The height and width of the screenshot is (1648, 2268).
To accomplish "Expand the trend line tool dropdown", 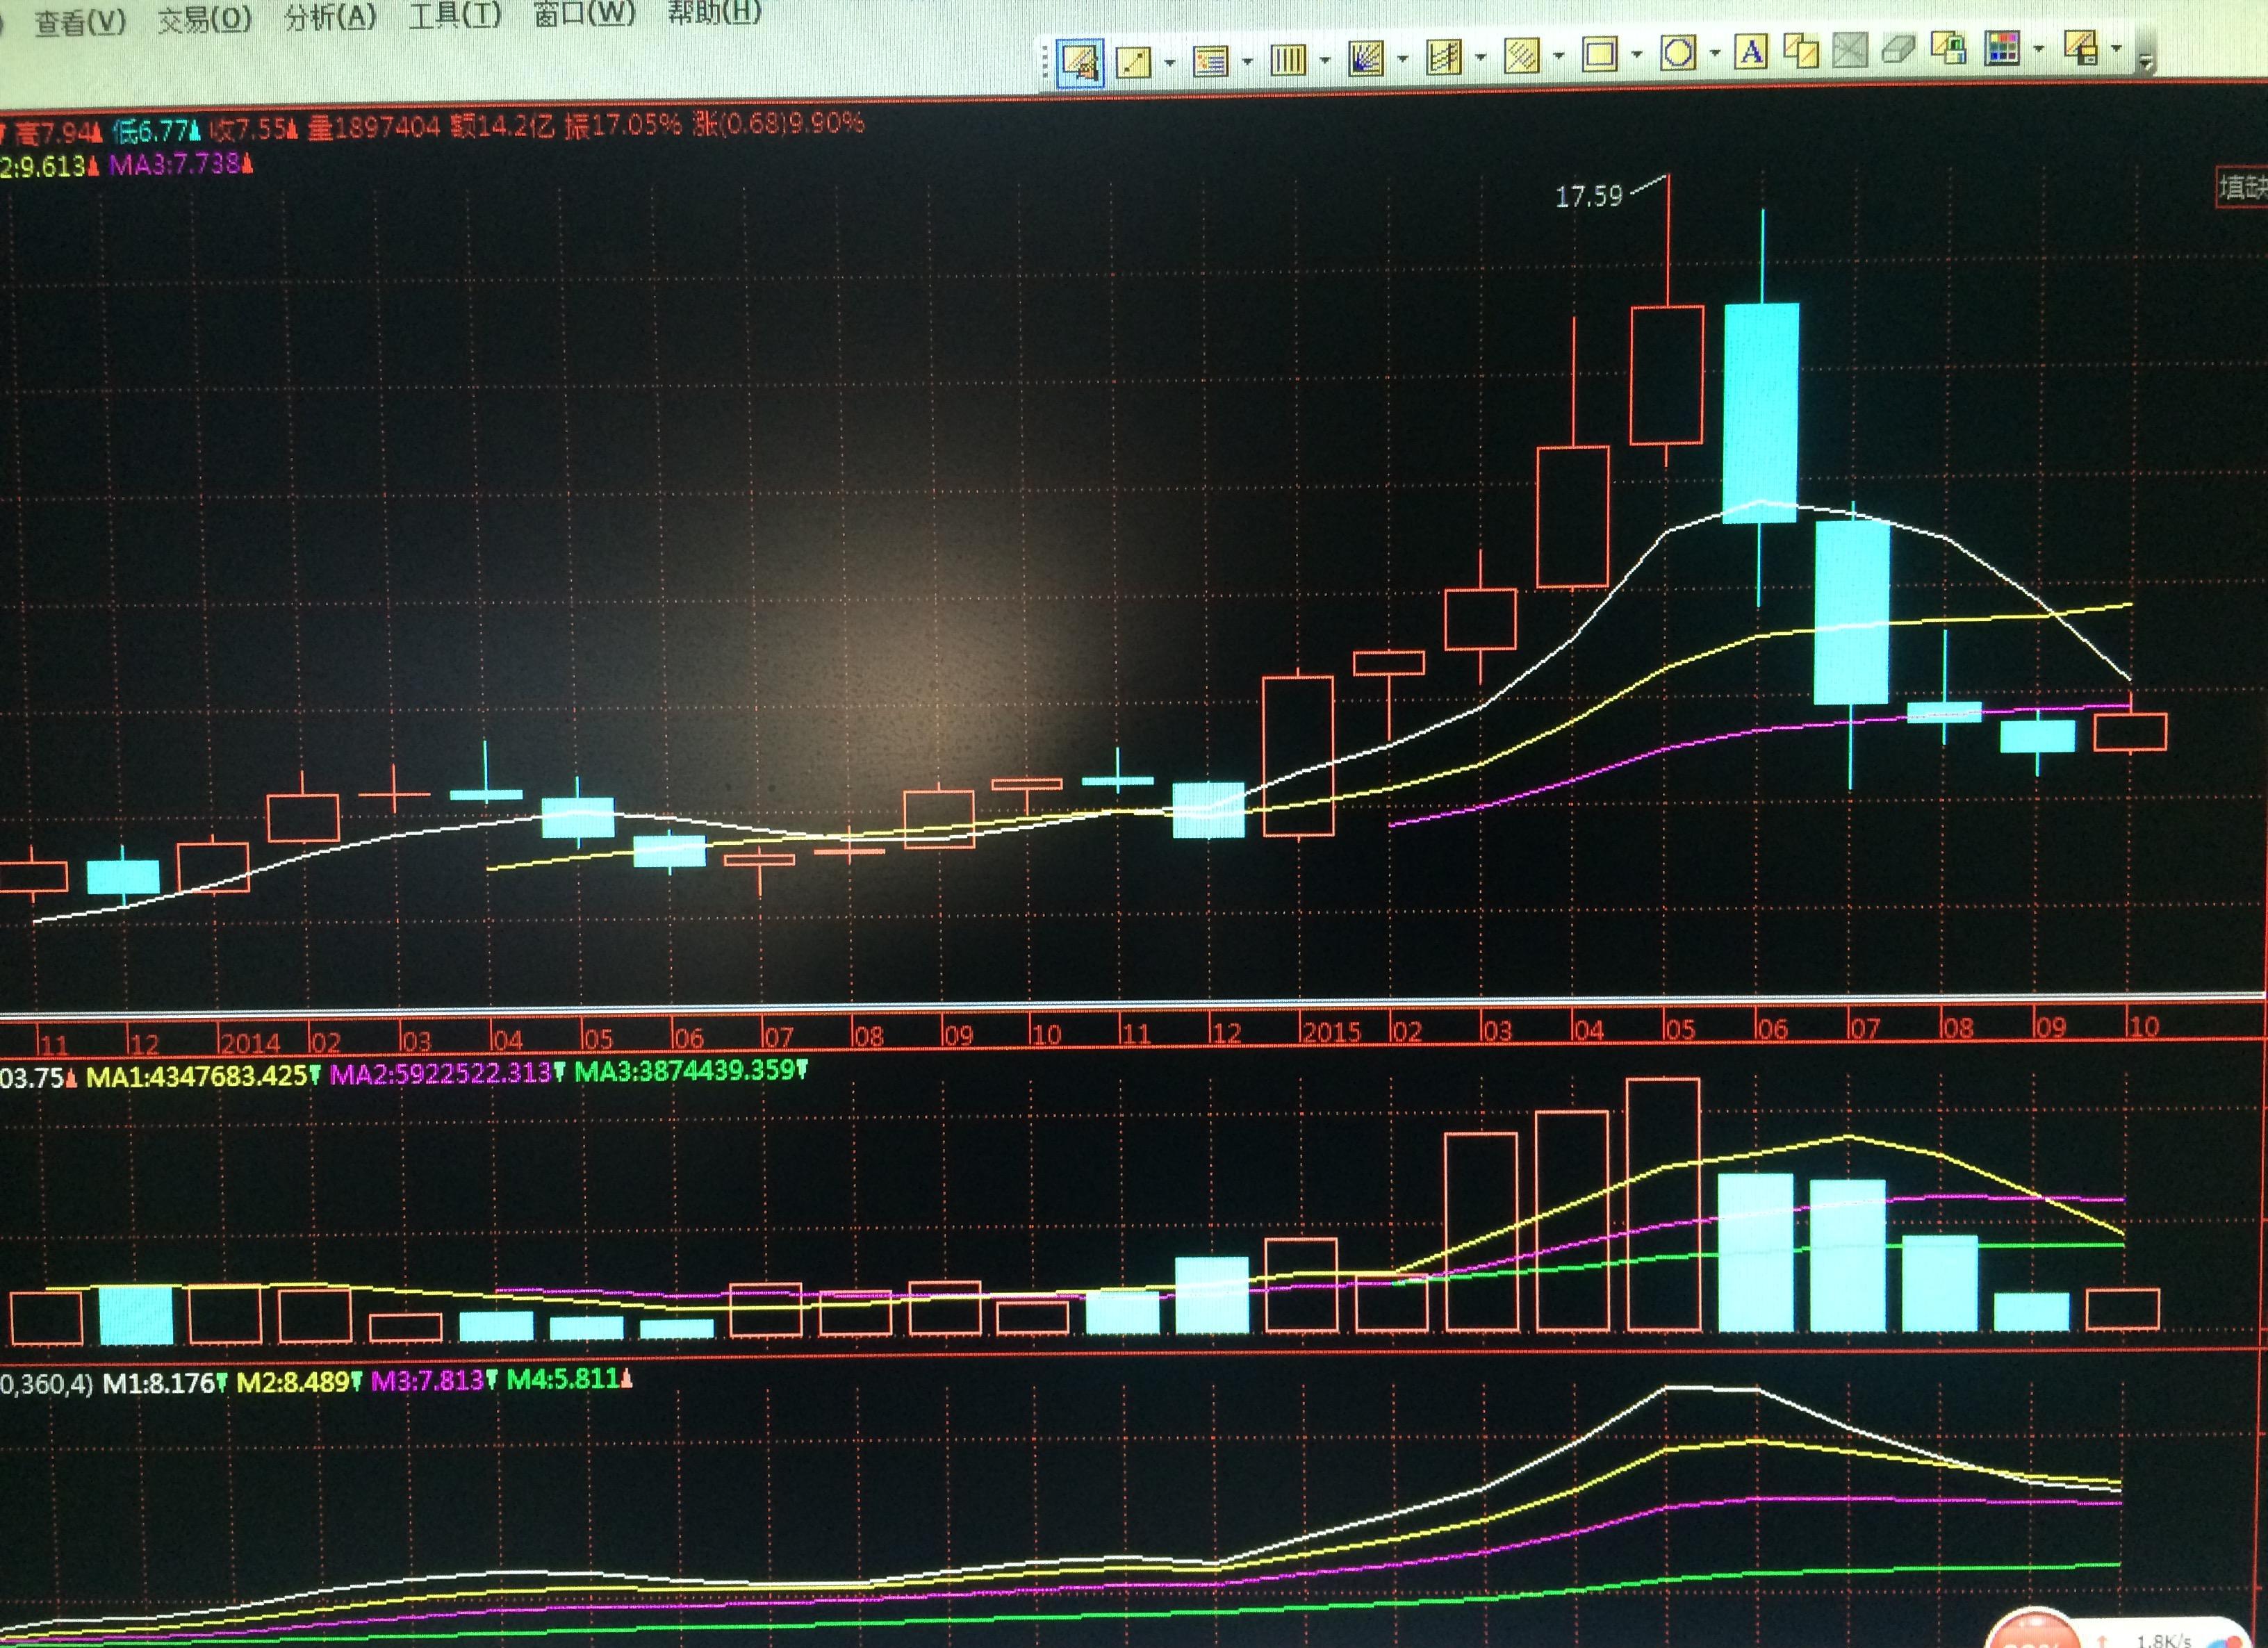I will tap(1169, 63).
